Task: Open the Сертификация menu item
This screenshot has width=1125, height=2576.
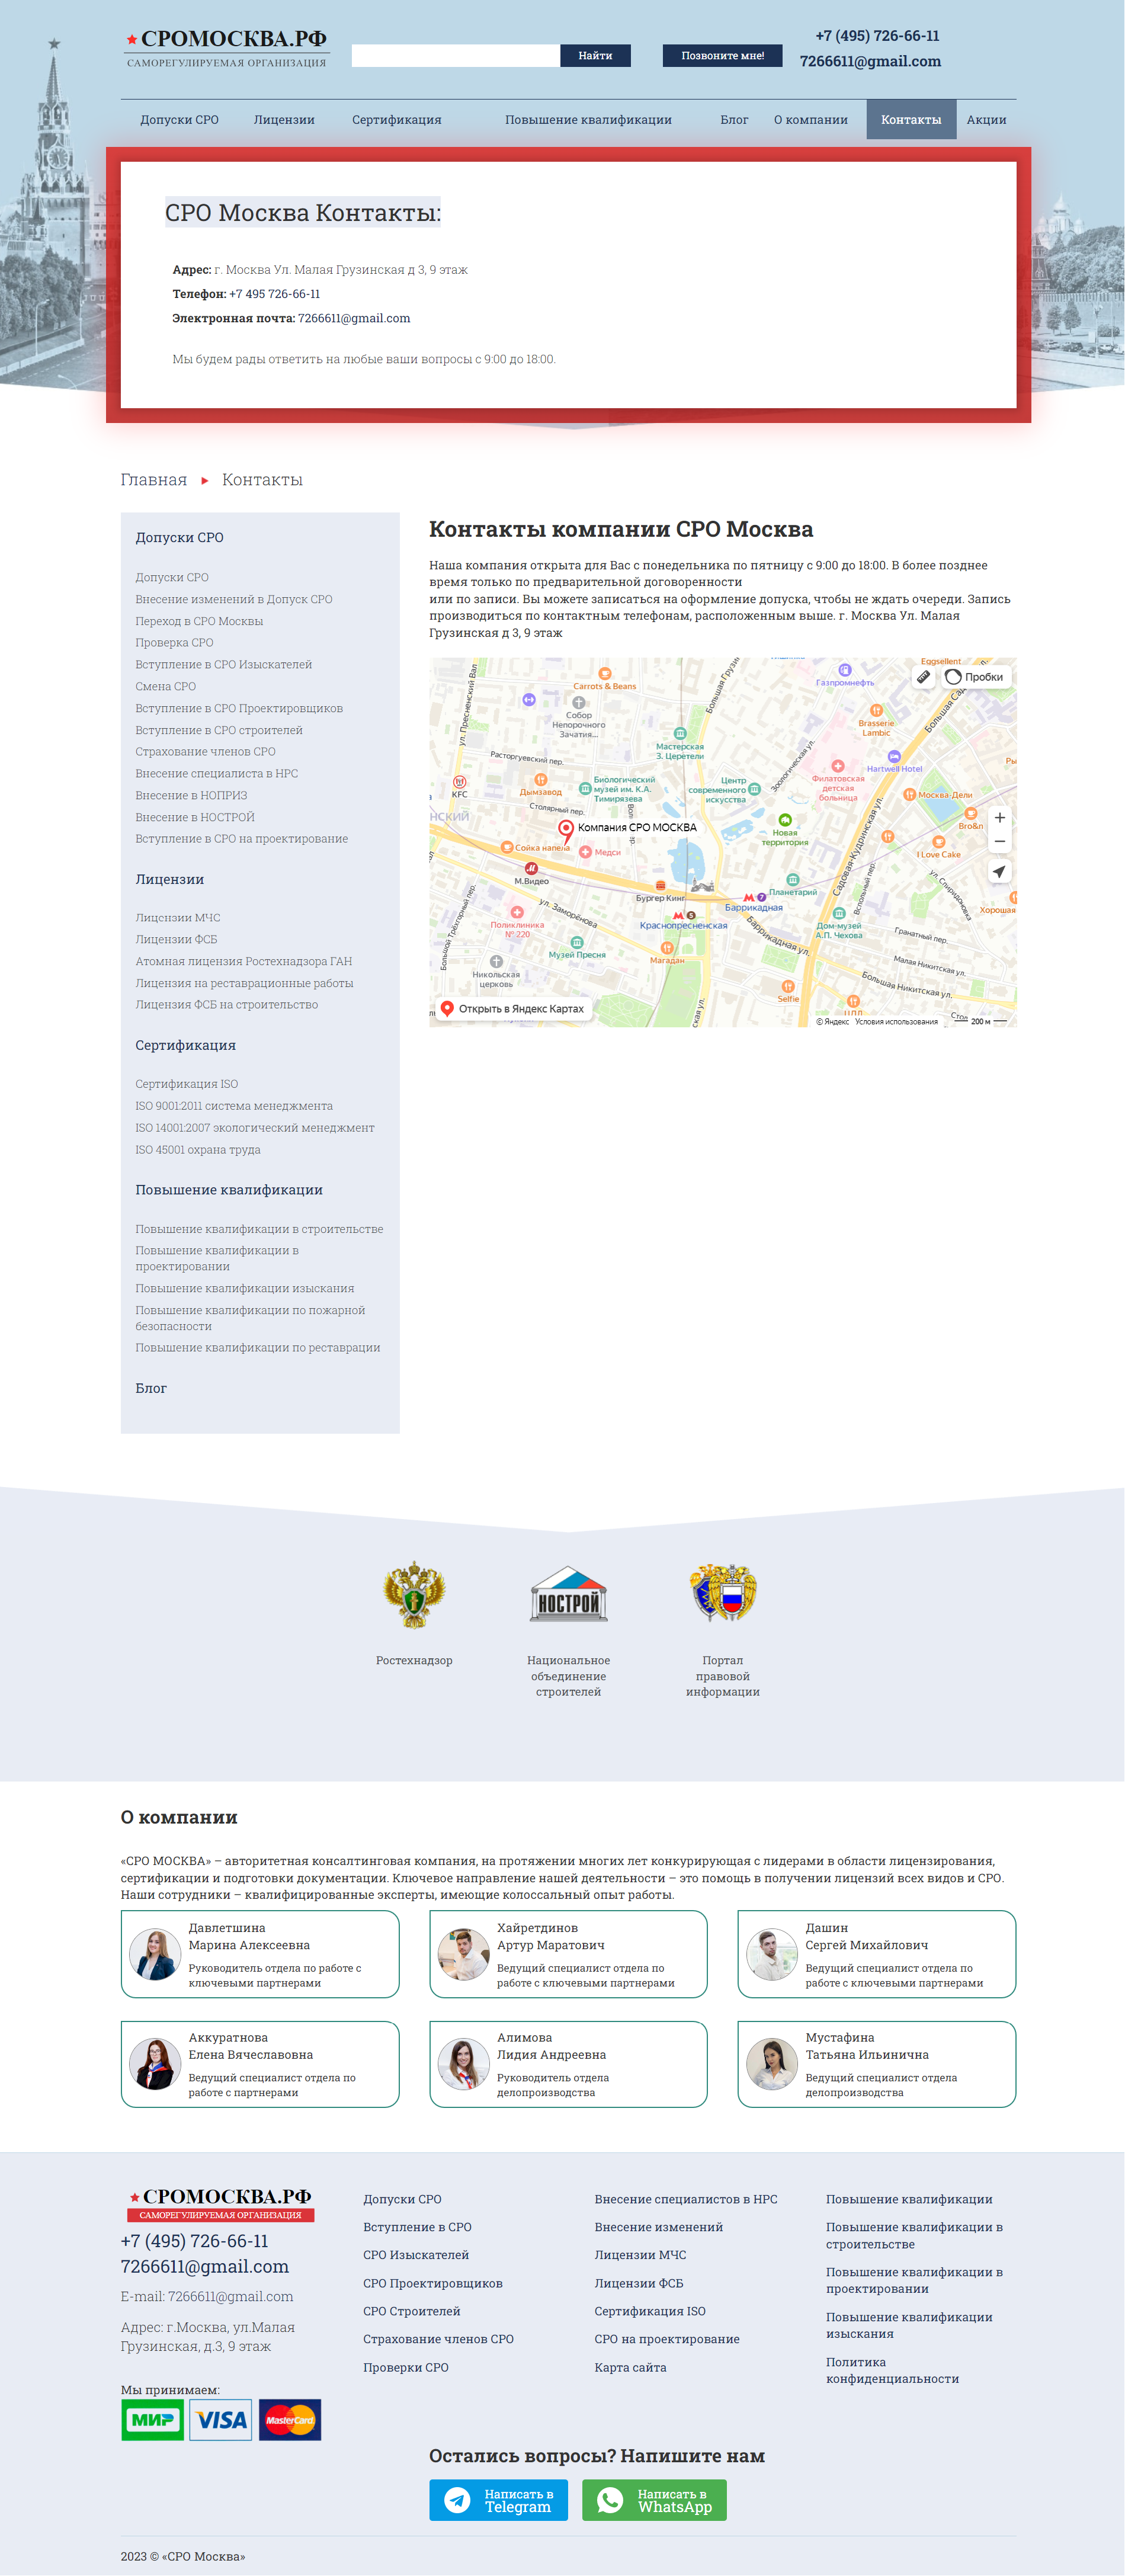Action: point(396,120)
